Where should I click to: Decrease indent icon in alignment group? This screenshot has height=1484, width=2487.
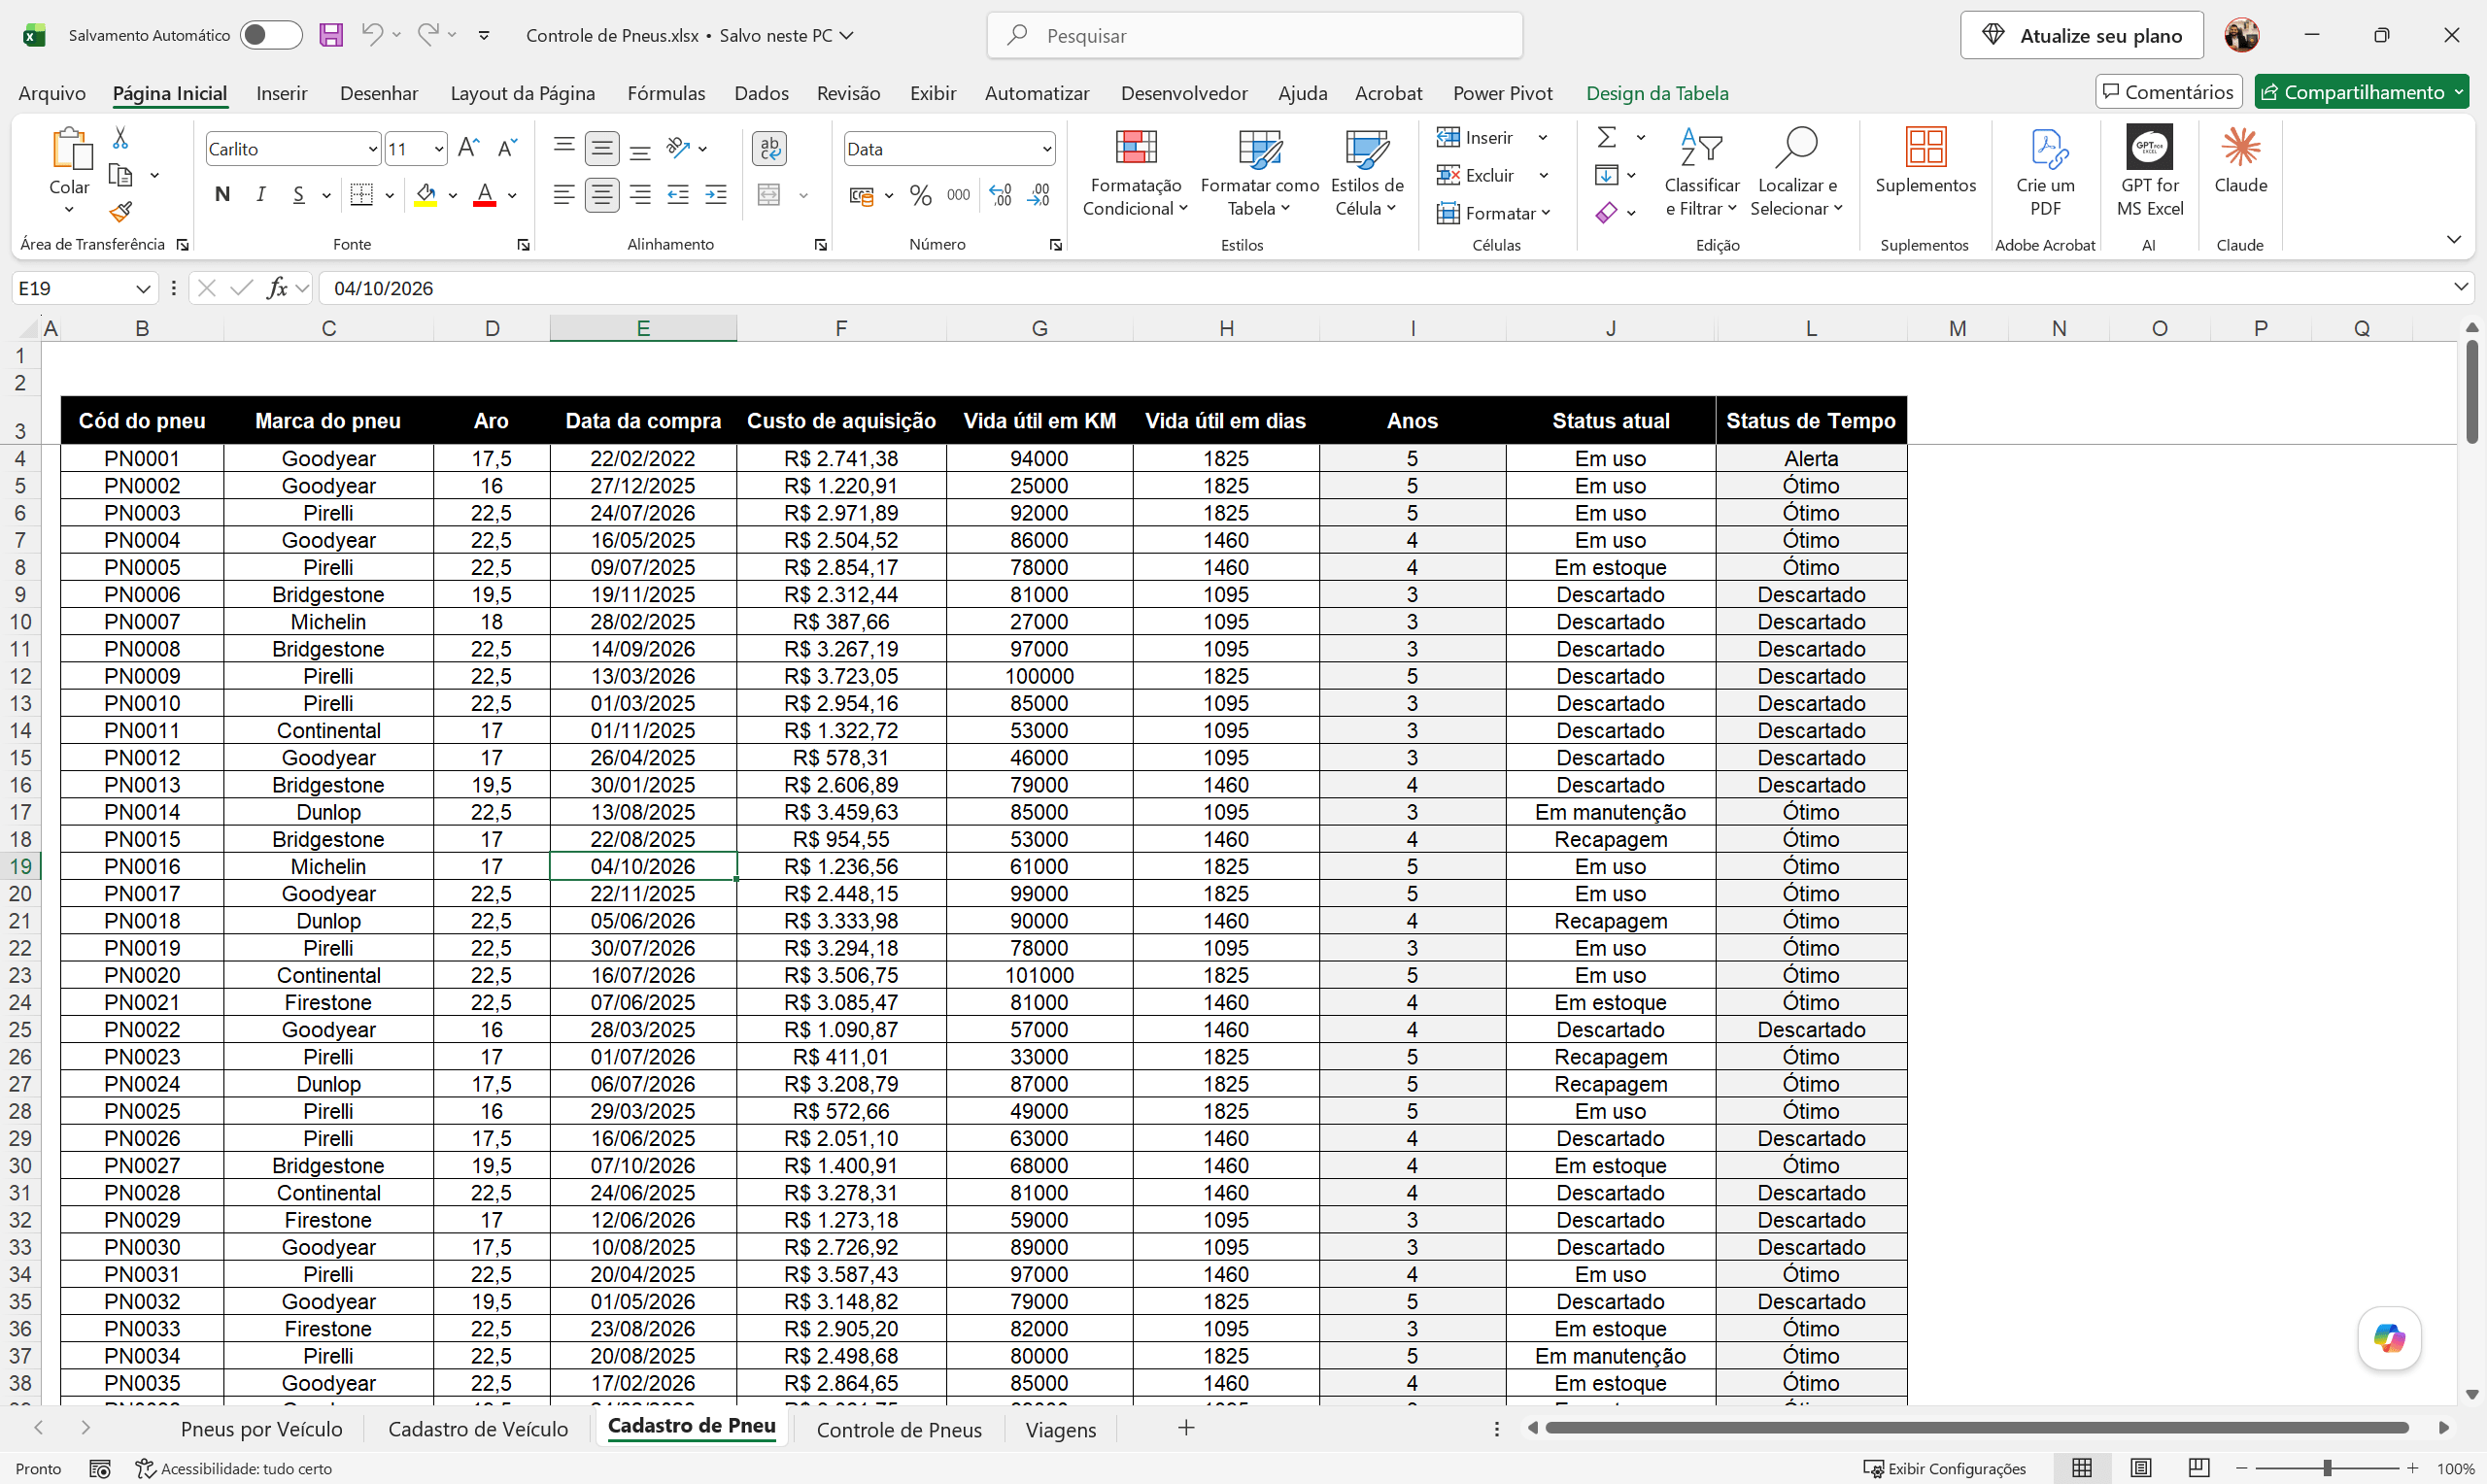tap(678, 195)
